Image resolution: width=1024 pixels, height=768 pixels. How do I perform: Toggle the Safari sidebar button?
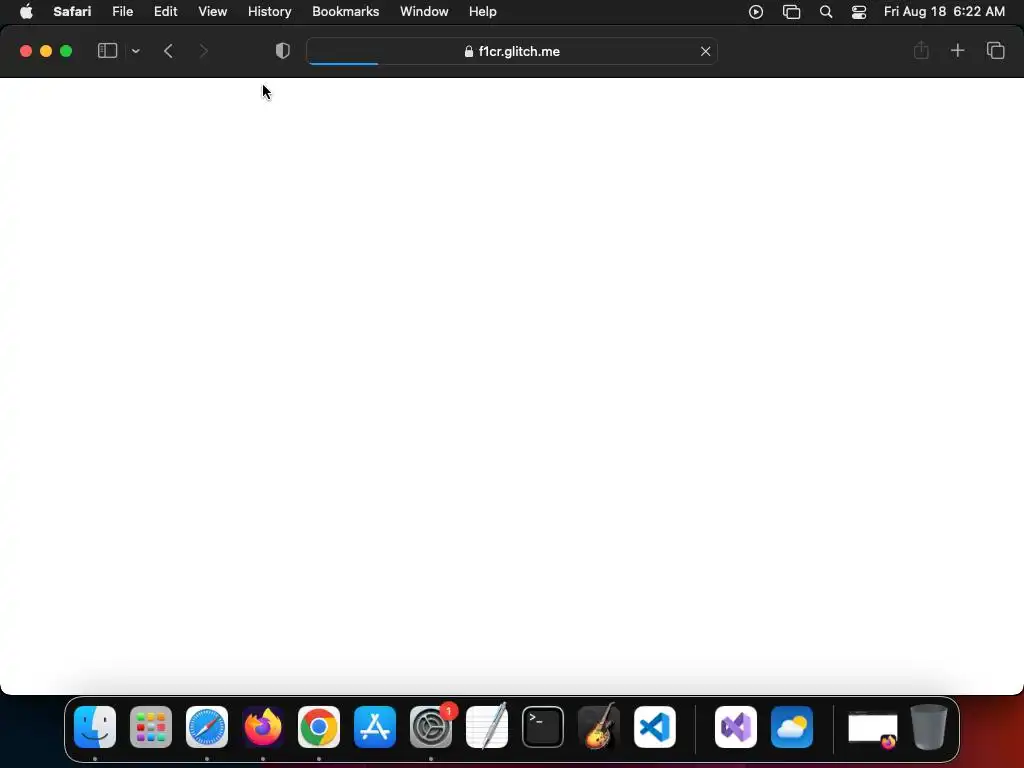[x=107, y=51]
